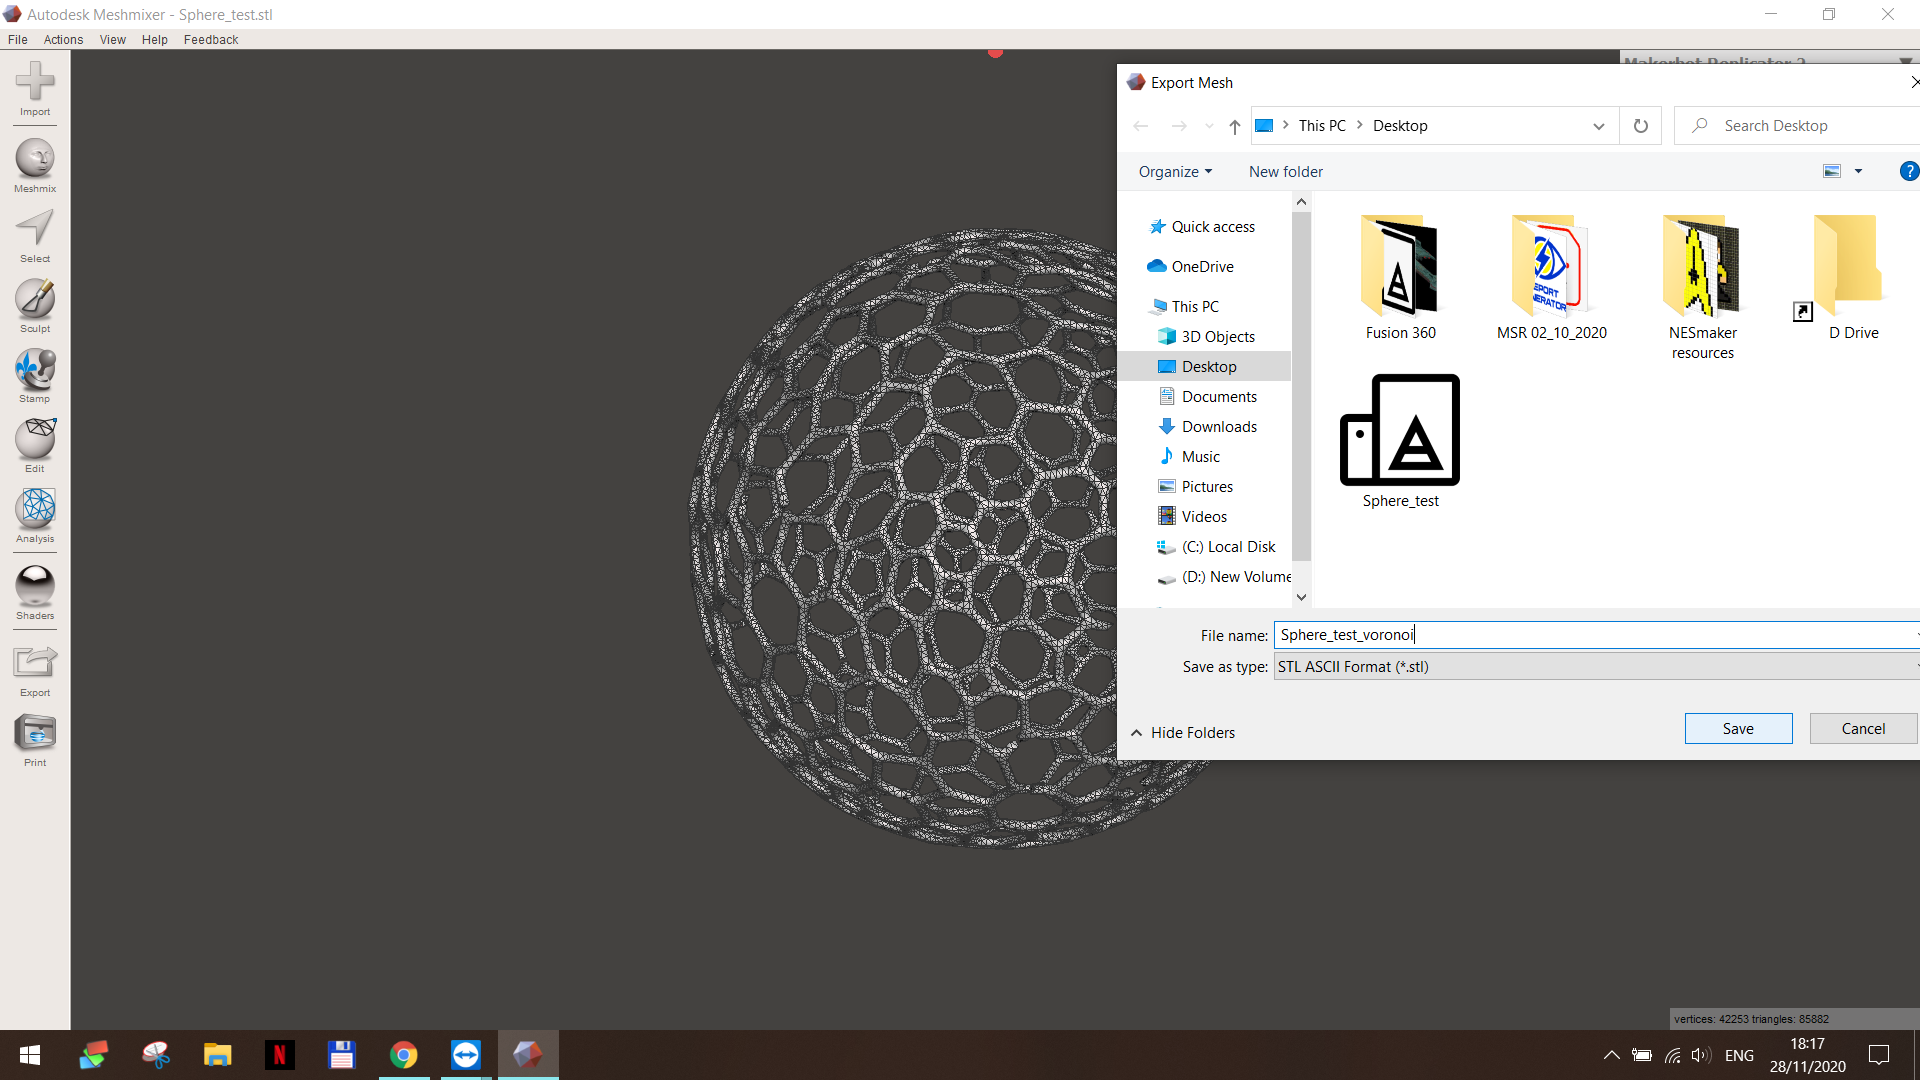This screenshot has width=1920, height=1080.
Task: Open the Analysis tool
Action: pyautogui.click(x=35, y=510)
